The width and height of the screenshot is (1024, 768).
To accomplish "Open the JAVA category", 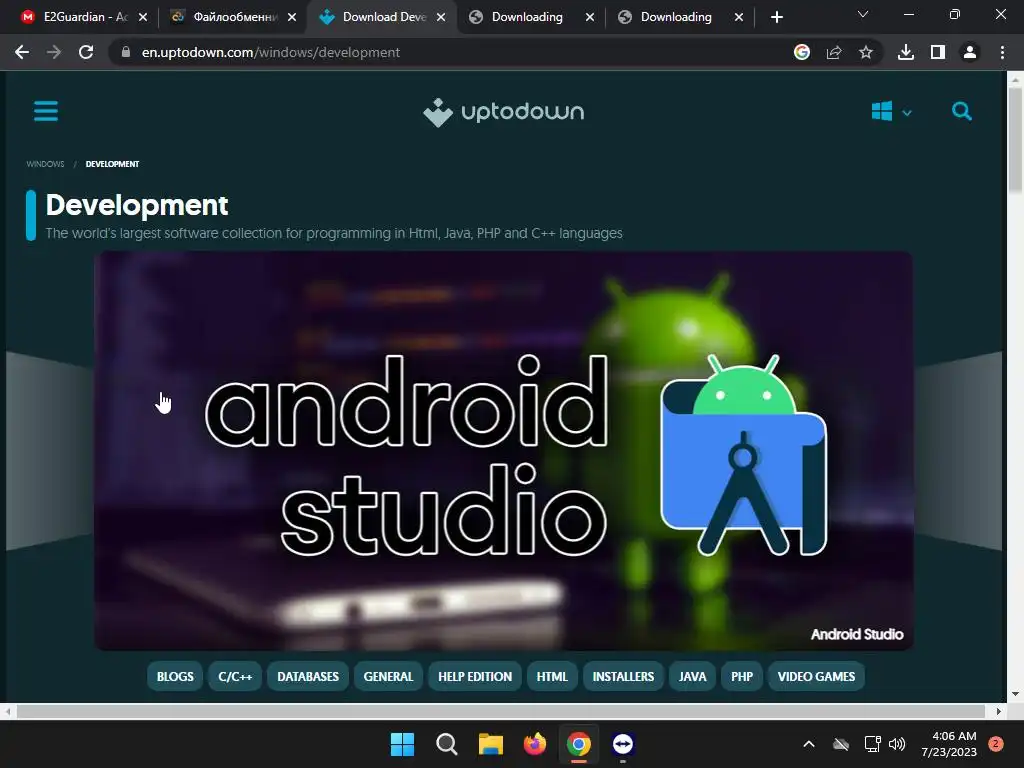I will [692, 677].
